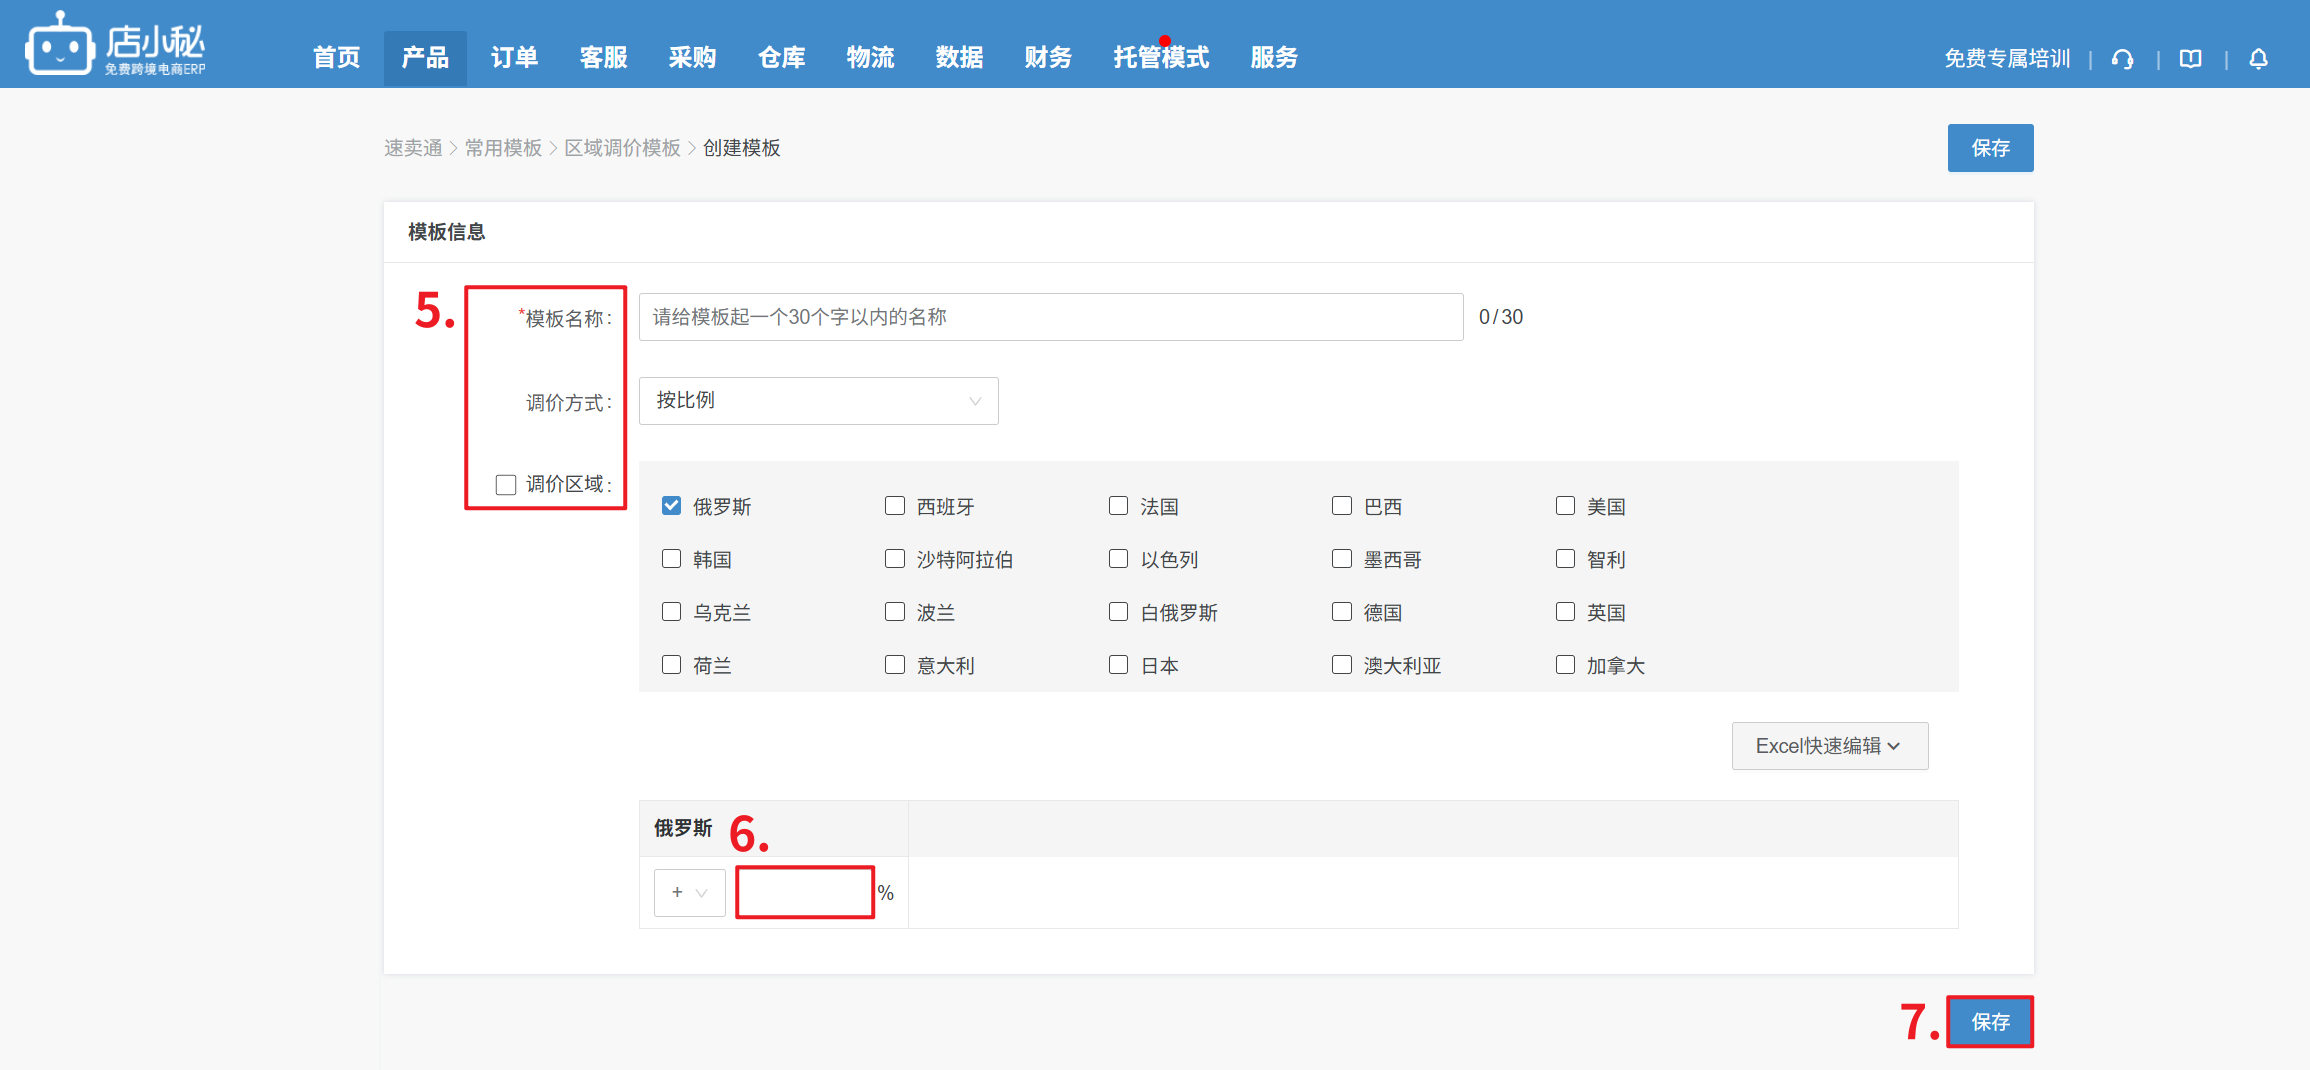Open the customer service headset icon

point(2122,59)
